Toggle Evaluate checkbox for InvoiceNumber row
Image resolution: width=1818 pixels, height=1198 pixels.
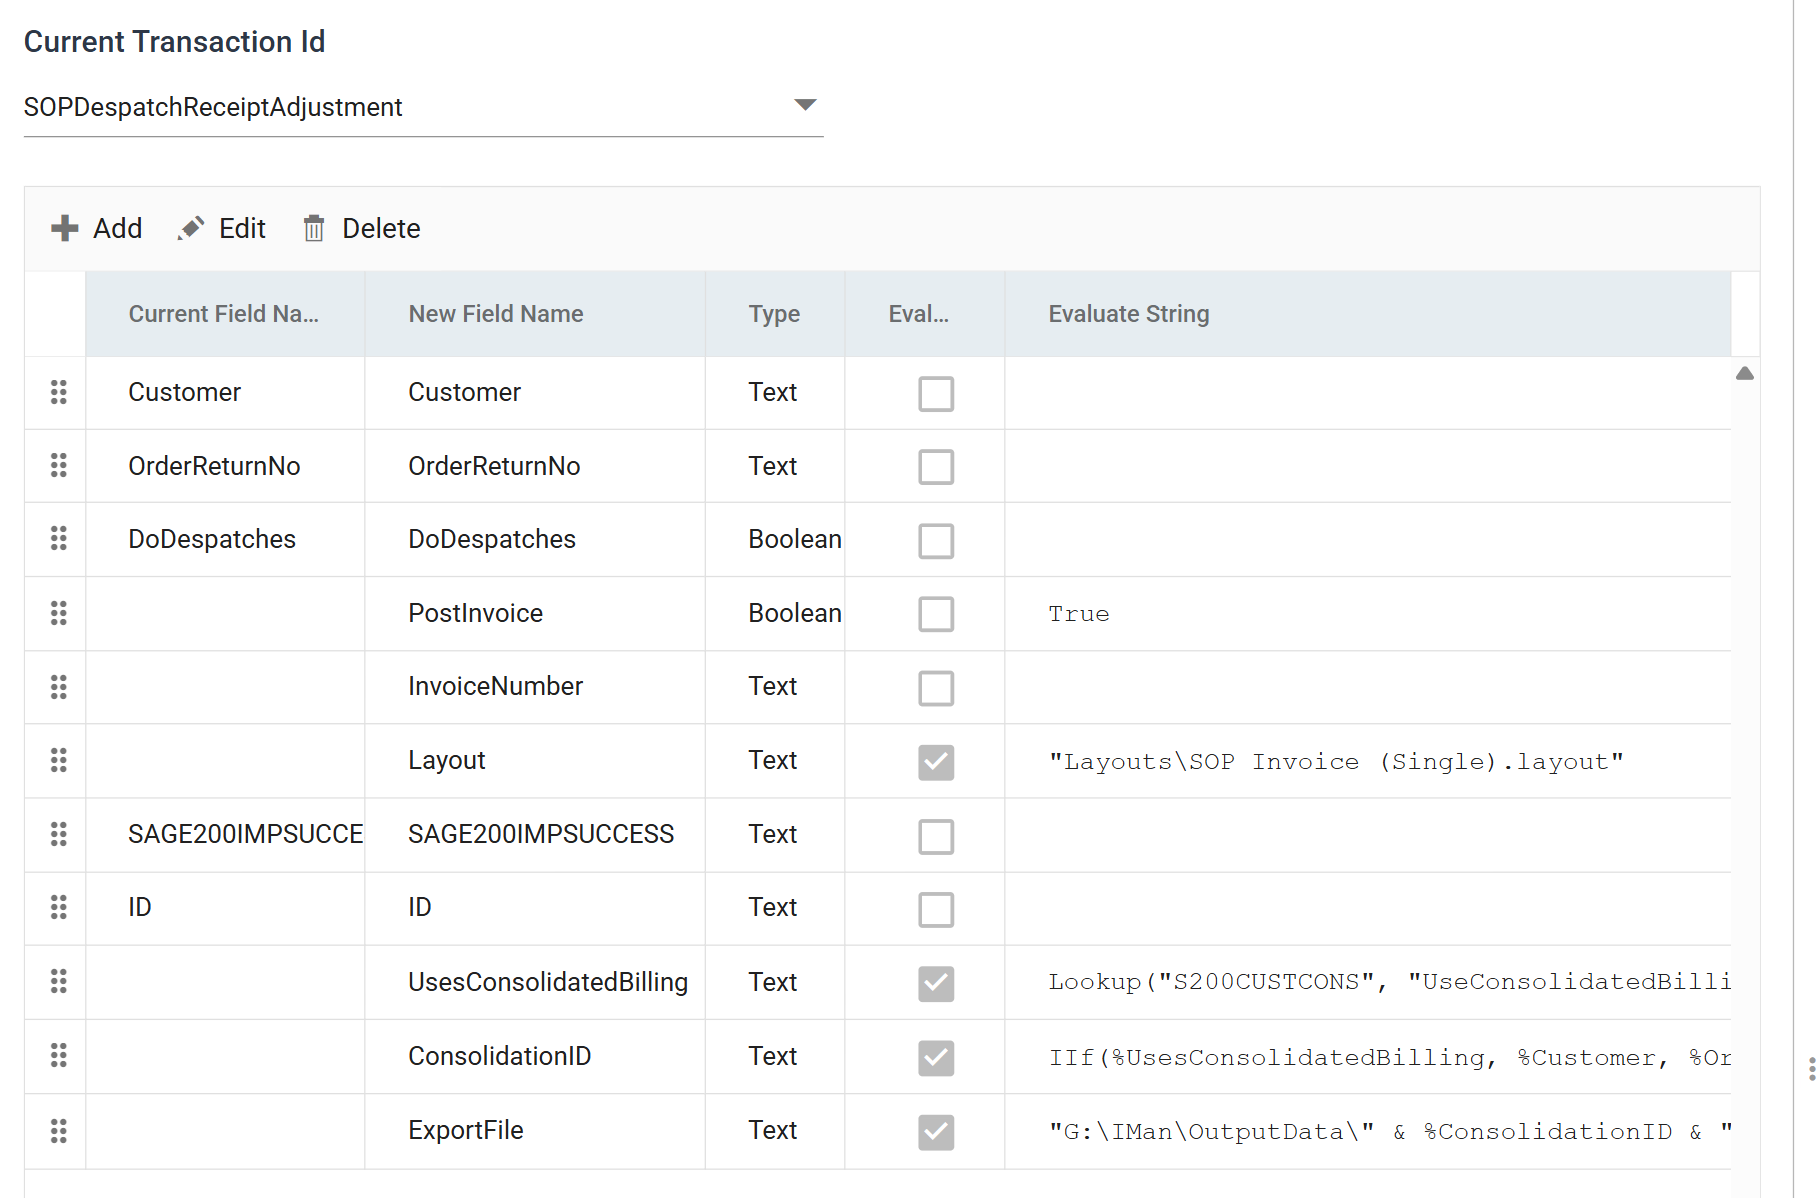(x=936, y=688)
